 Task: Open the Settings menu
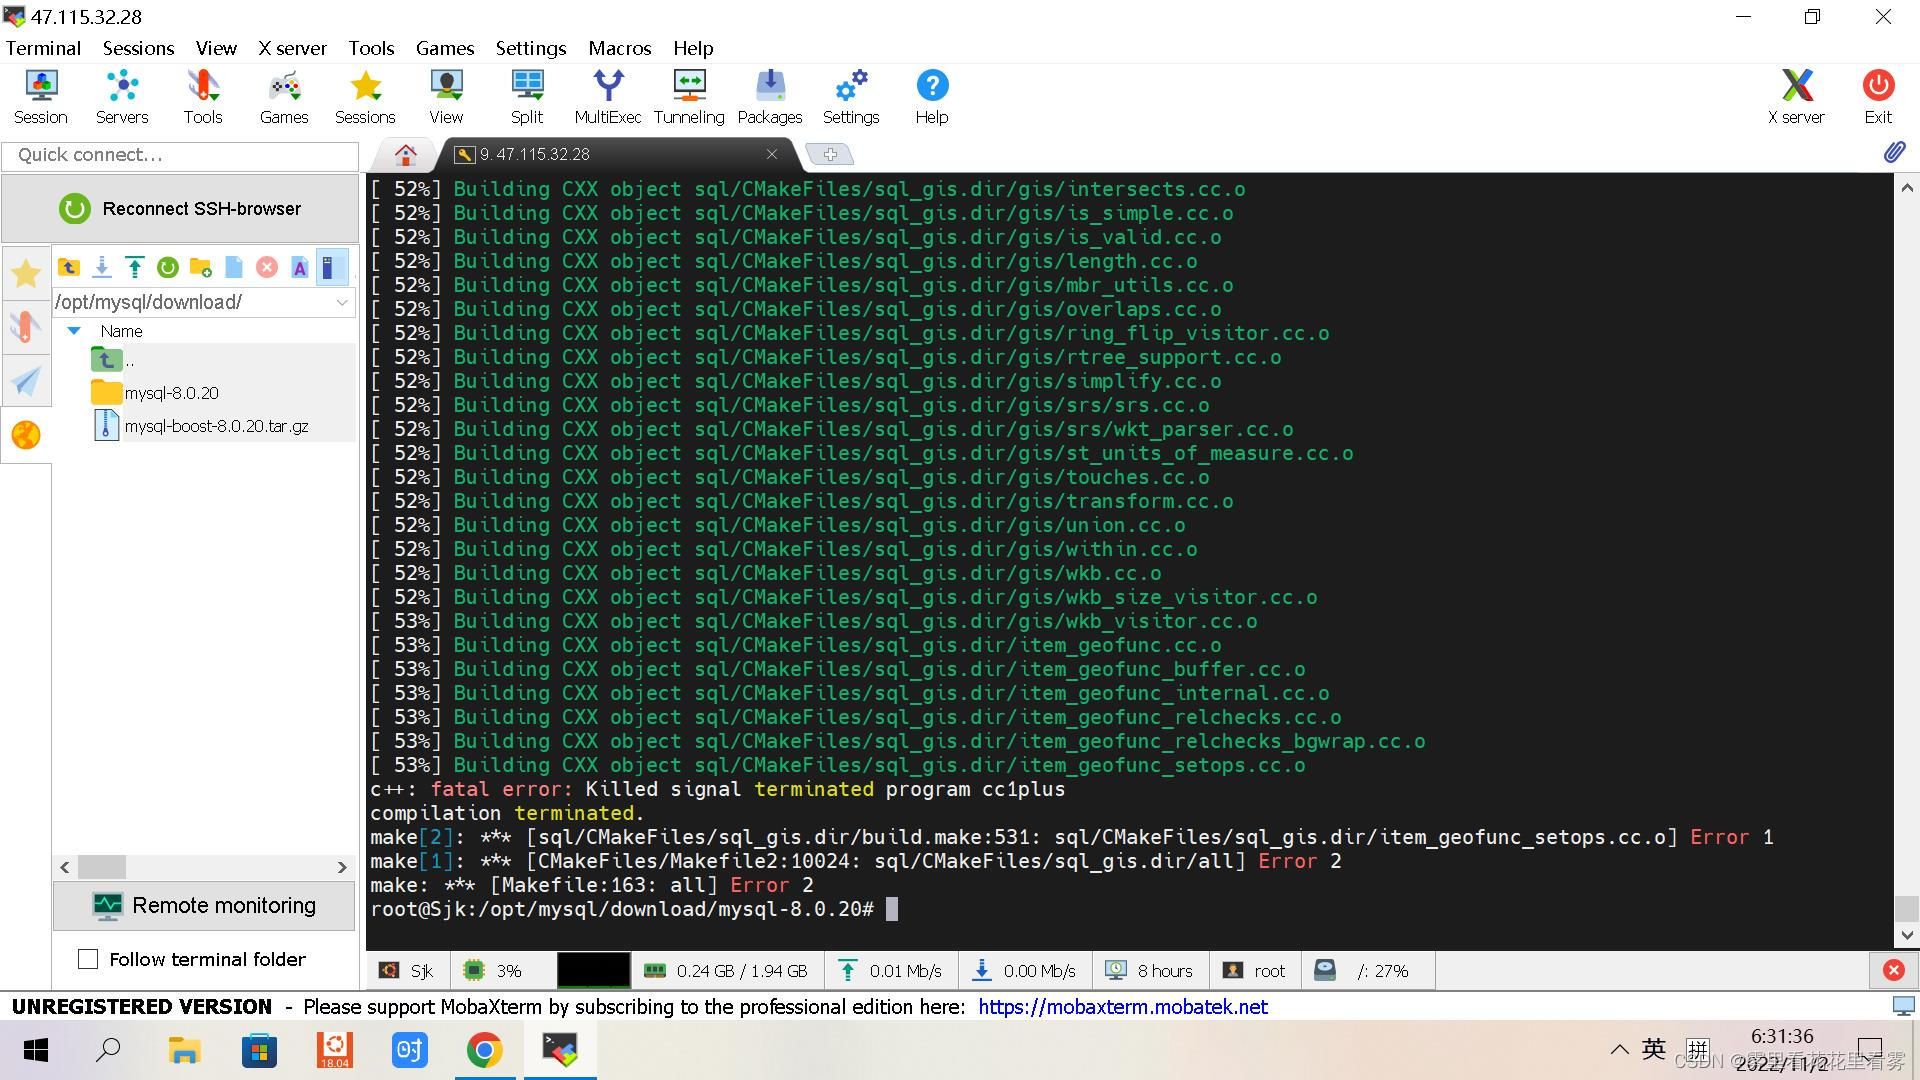531,48
